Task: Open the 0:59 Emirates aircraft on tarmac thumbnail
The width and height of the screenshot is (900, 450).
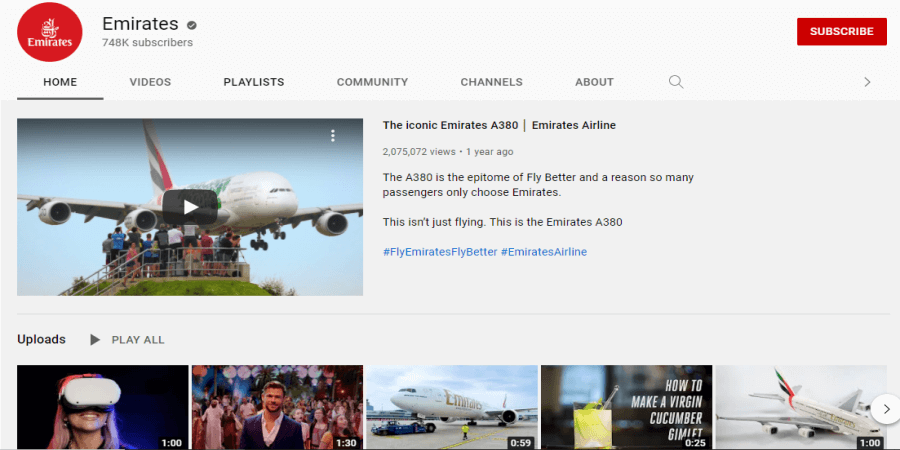Action: 452,408
